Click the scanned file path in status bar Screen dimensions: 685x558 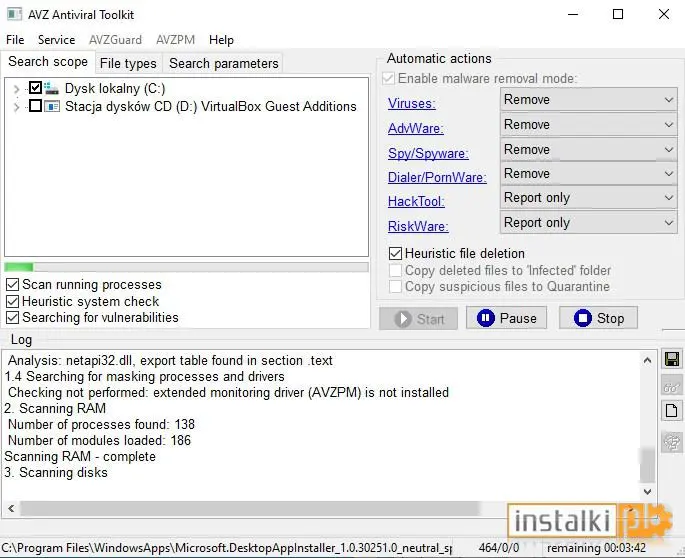coord(227,548)
